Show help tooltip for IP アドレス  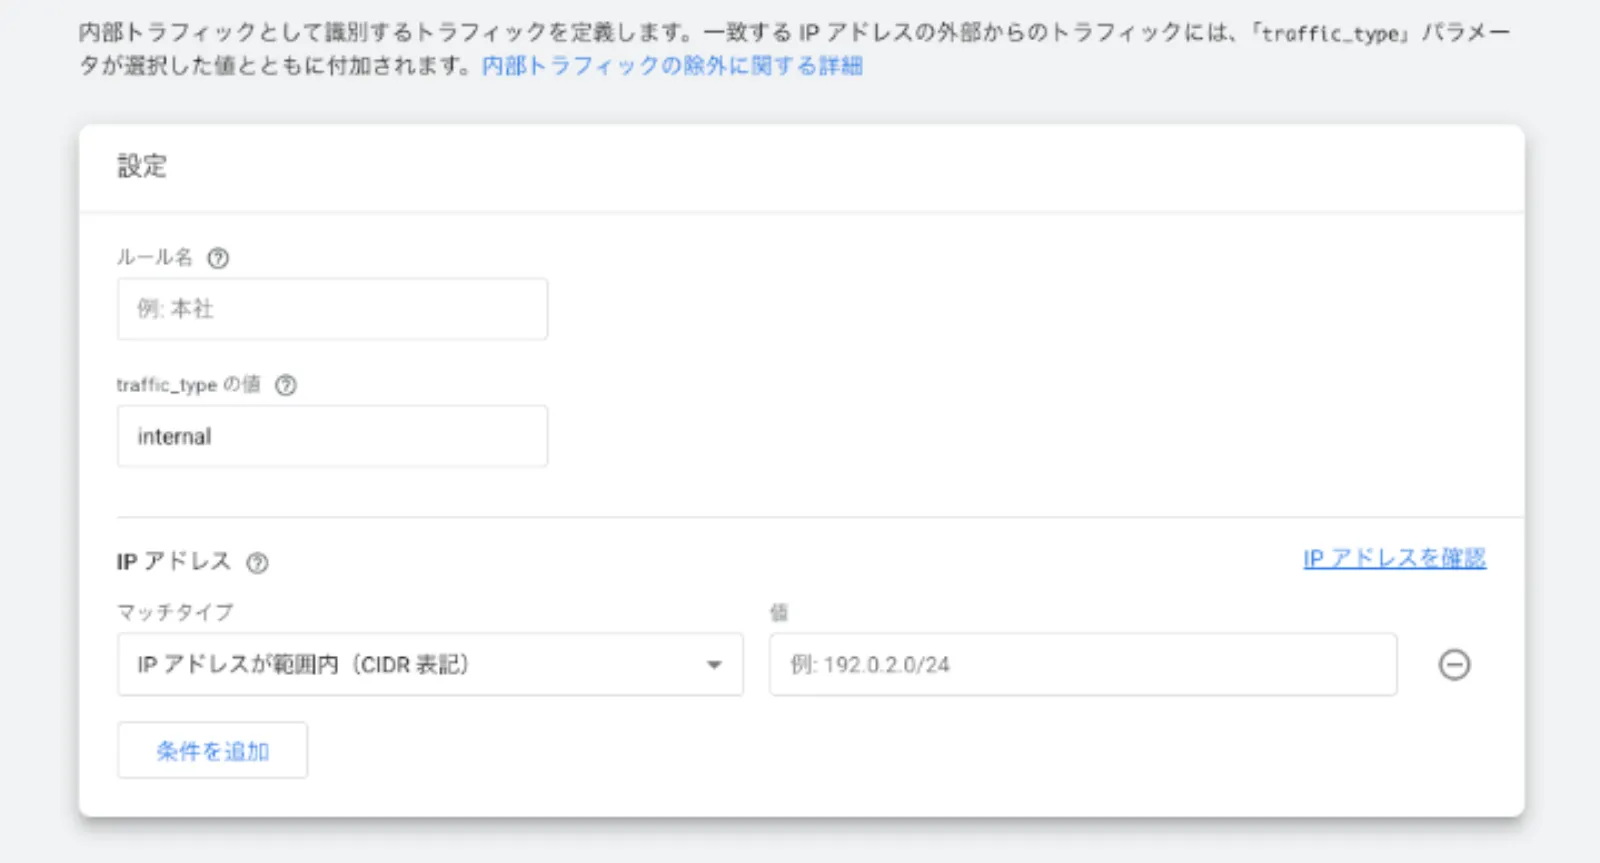coord(258,563)
